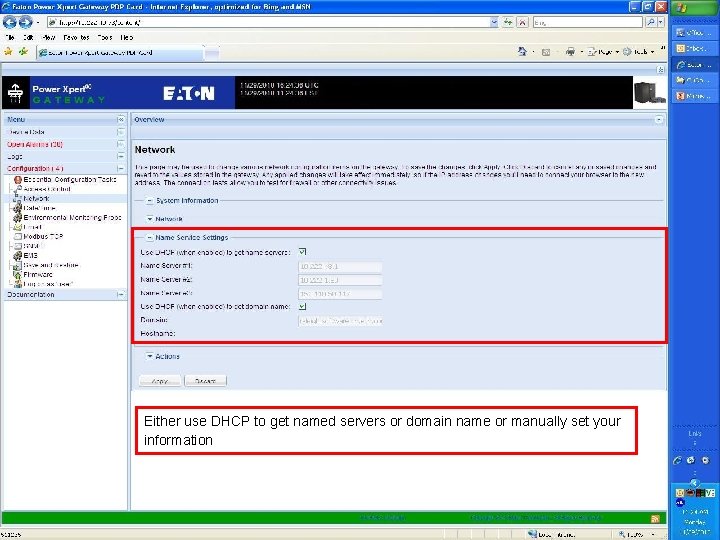Click the browser Forward arrow button
This screenshot has height=540, width=720.
(26, 22)
